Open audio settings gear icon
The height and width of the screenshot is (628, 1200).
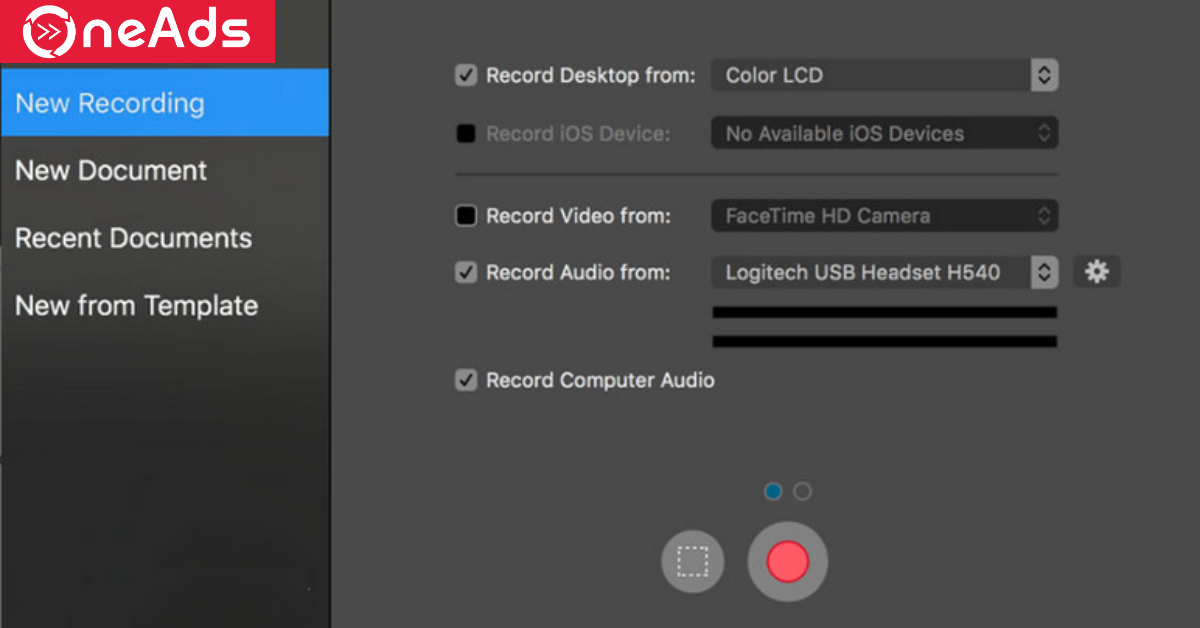pos(1097,272)
